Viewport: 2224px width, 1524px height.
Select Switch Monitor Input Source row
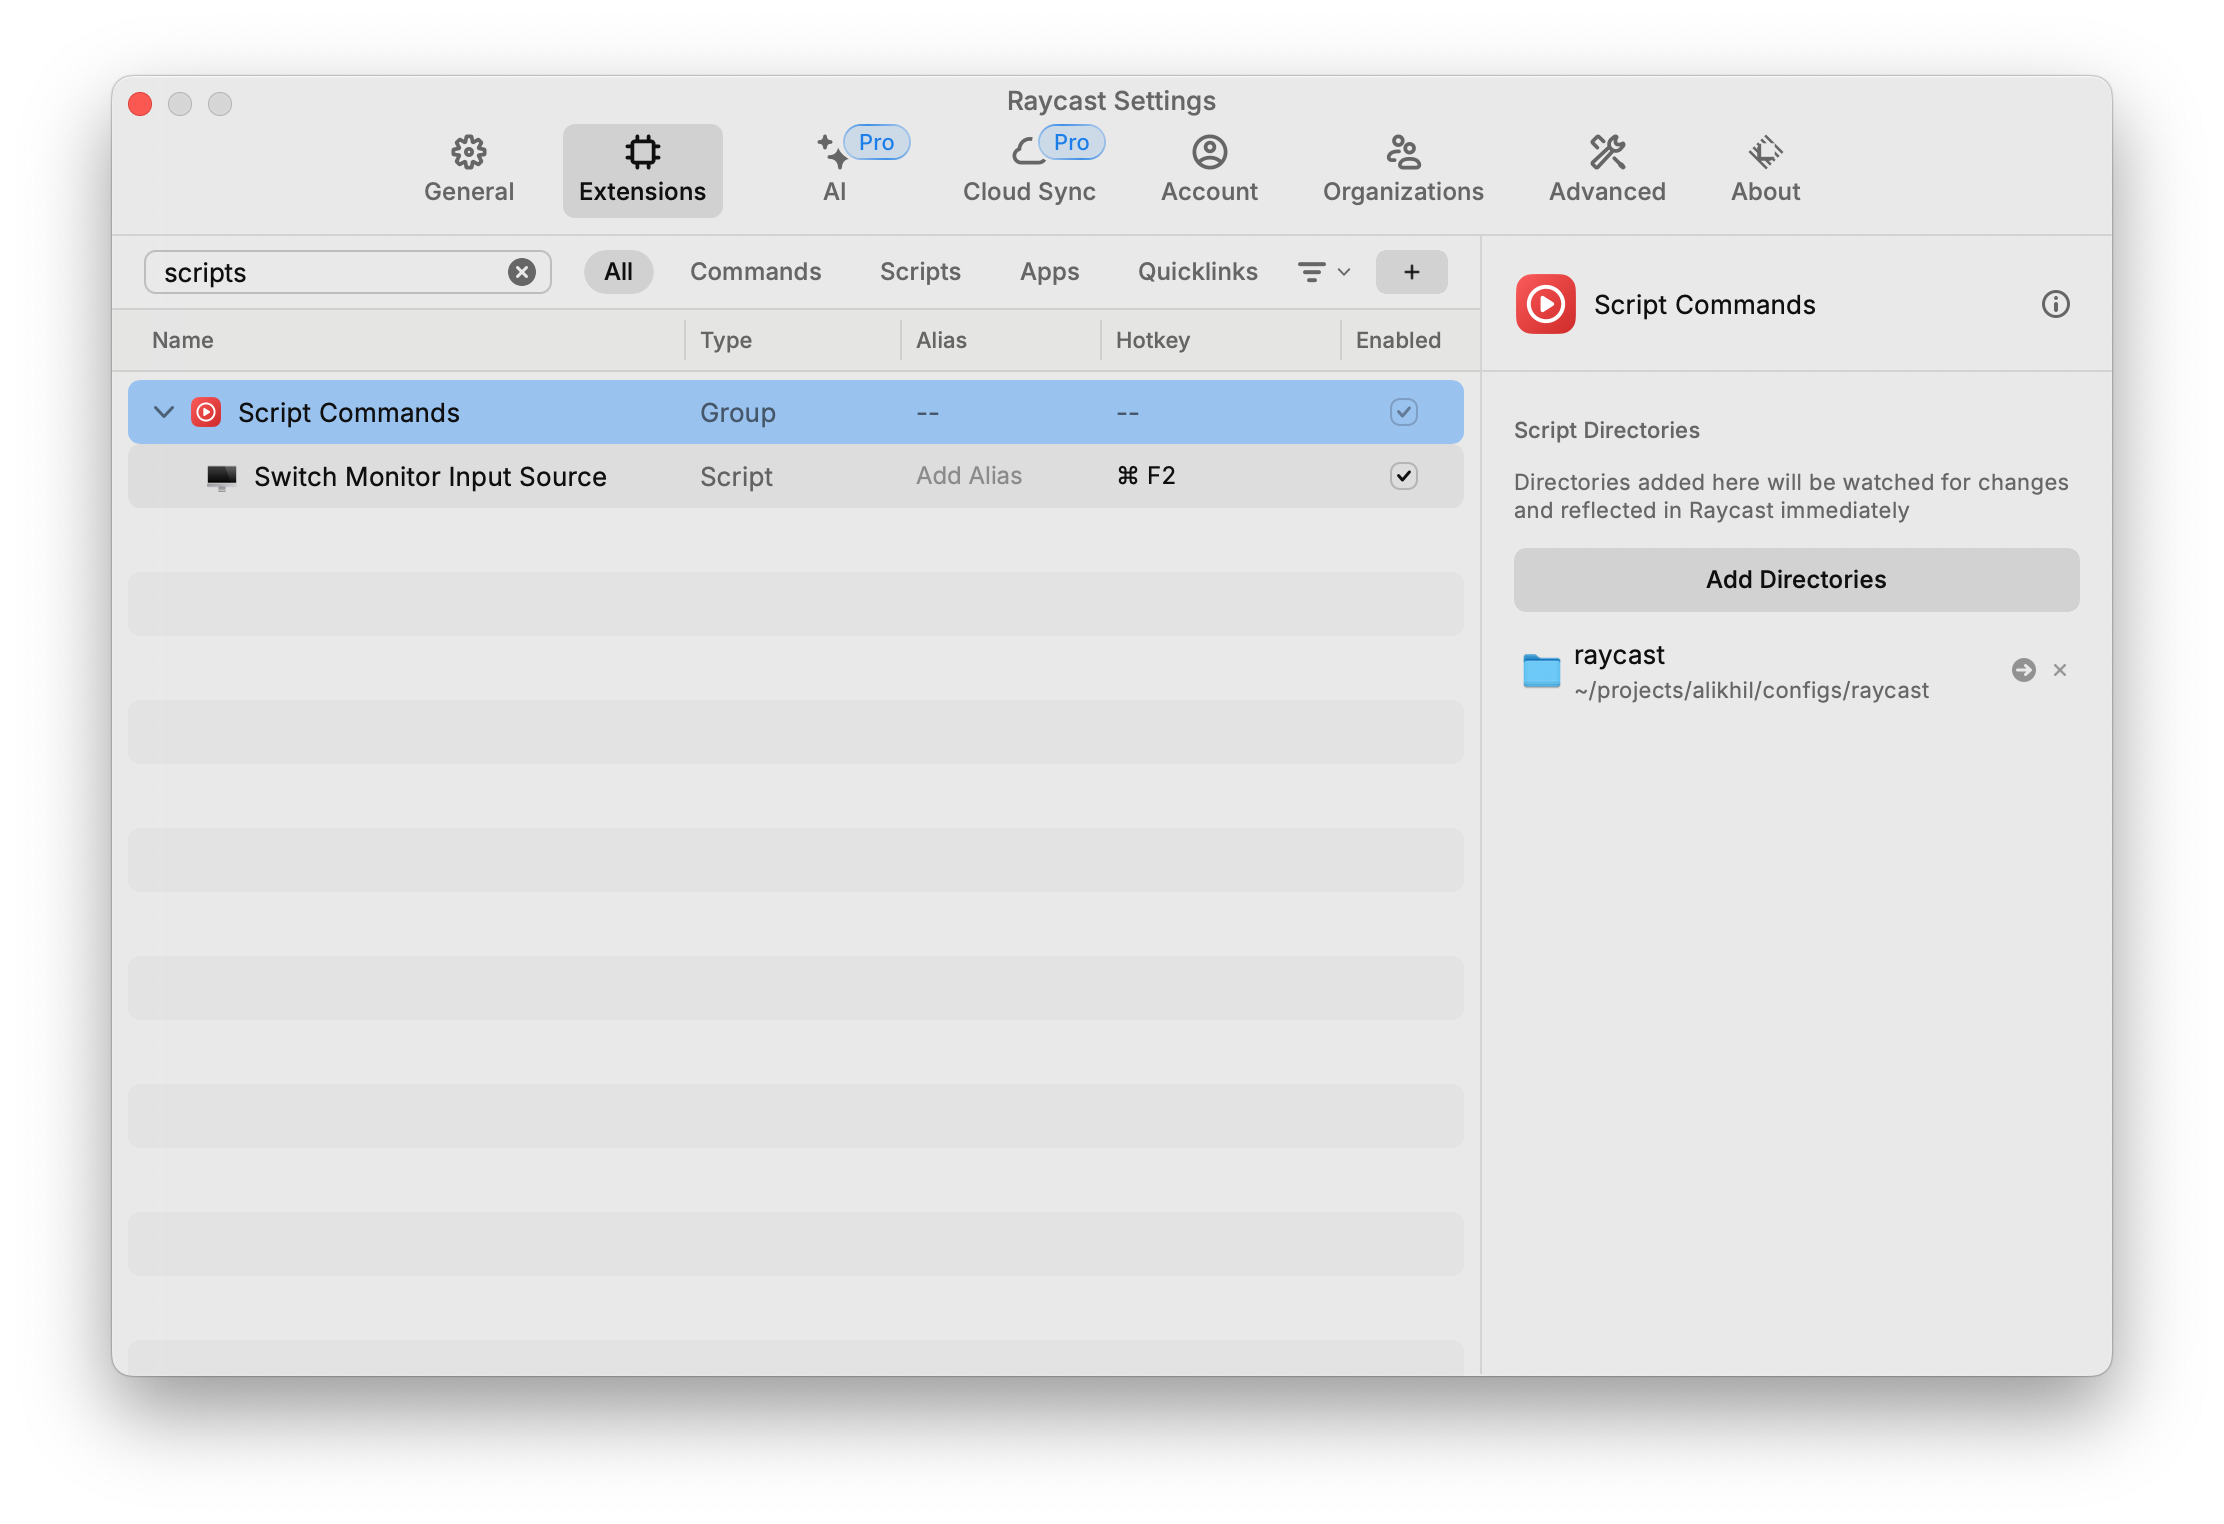point(795,476)
